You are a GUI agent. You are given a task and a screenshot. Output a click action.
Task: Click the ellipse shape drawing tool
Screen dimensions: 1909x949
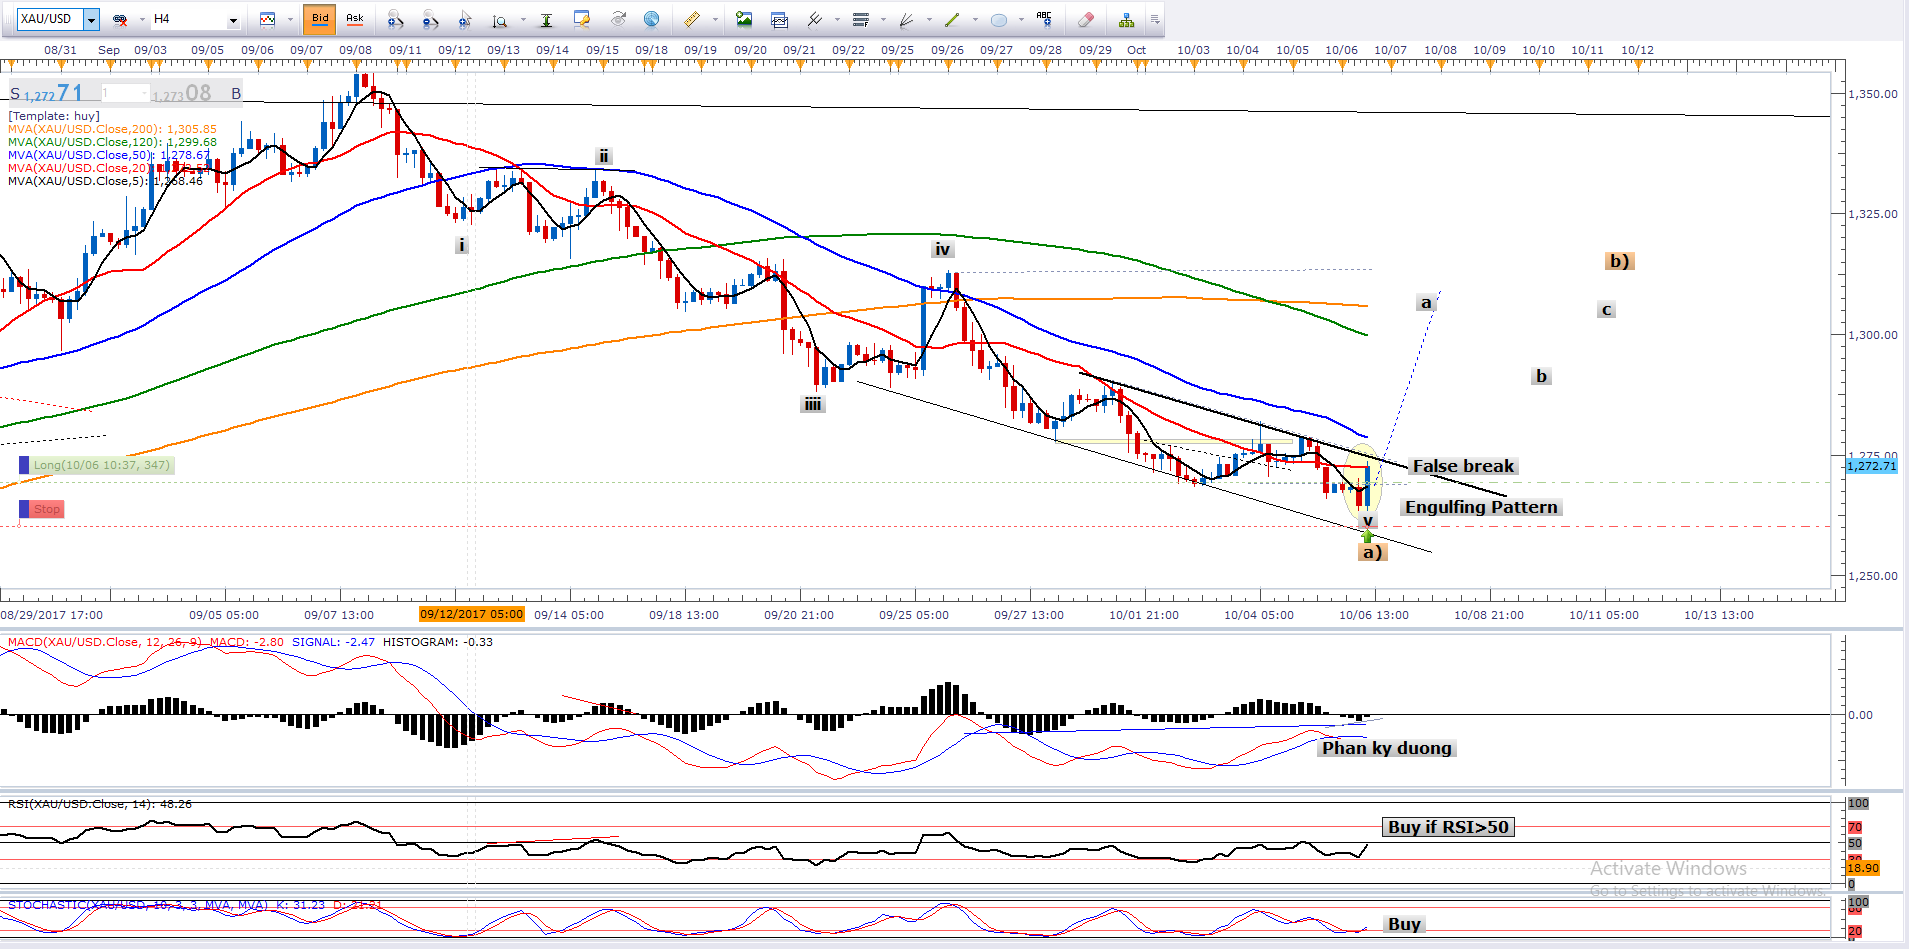click(998, 19)
